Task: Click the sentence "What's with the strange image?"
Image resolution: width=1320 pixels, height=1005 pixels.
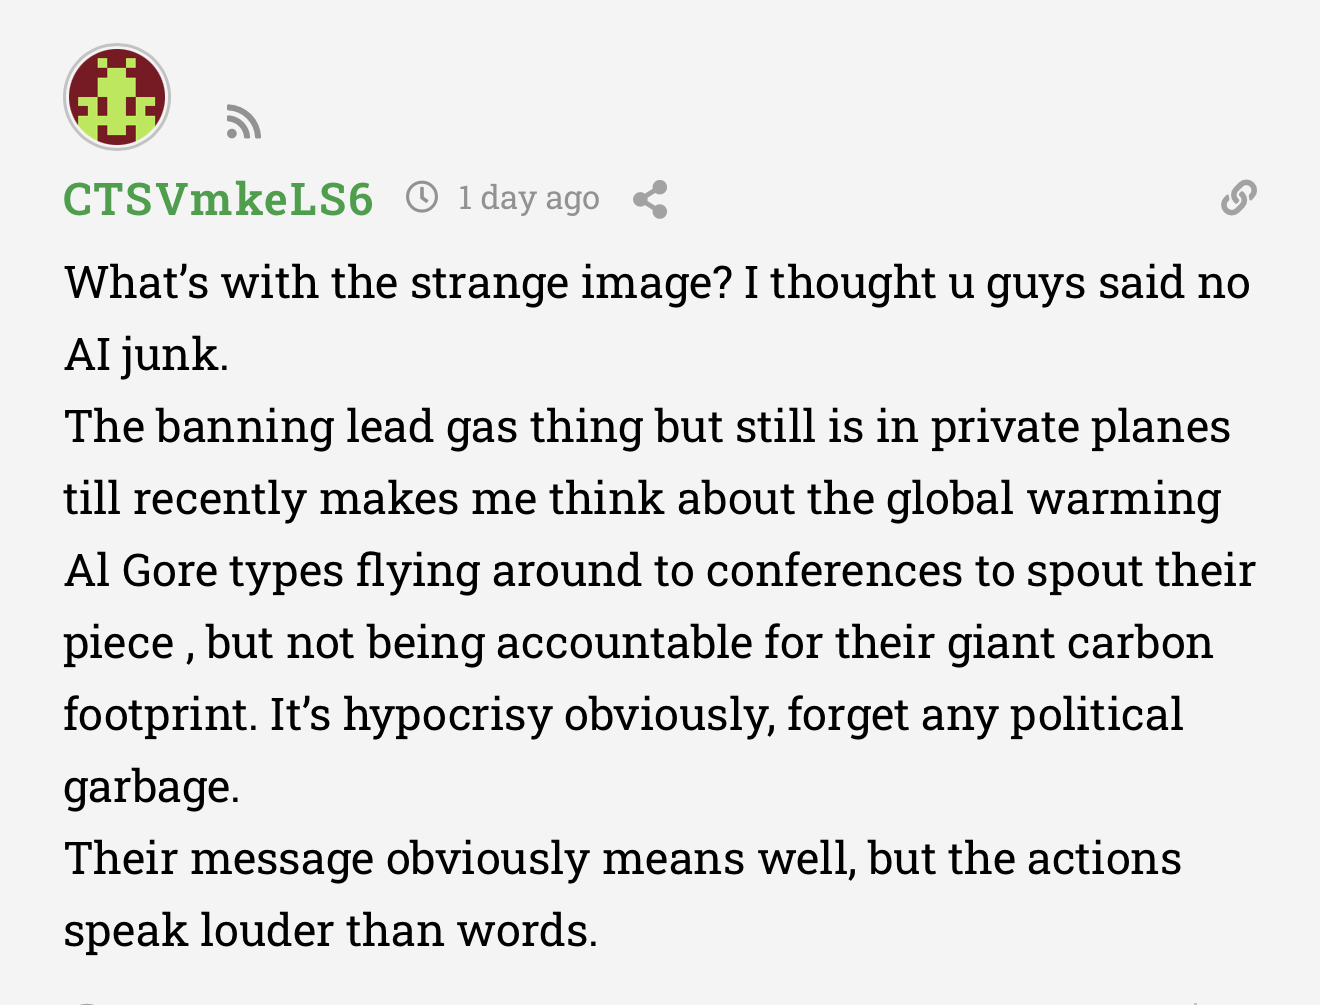Action: (x=398, y=283)
